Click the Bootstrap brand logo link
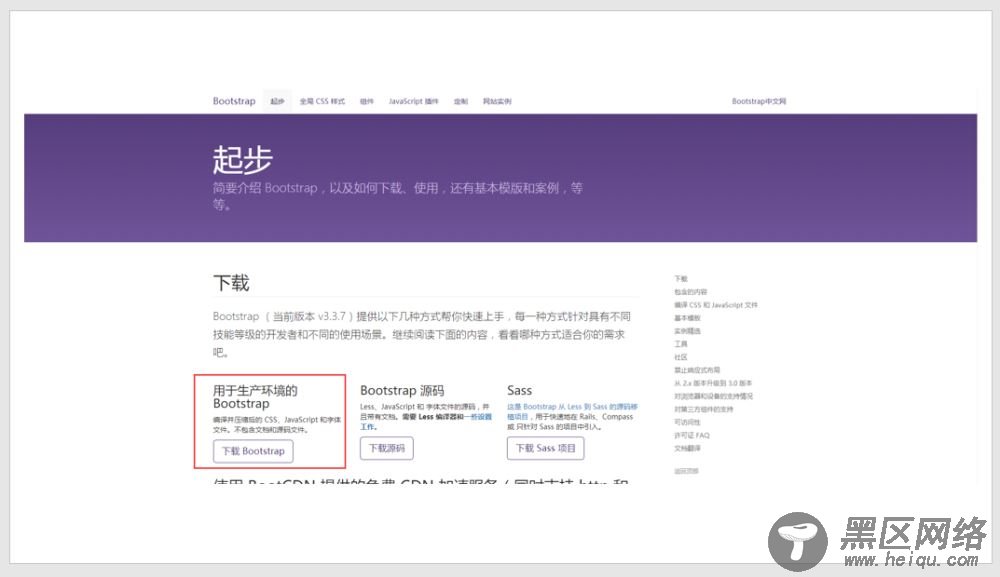Screen dimensions: 1000x577 coord(234,101)
